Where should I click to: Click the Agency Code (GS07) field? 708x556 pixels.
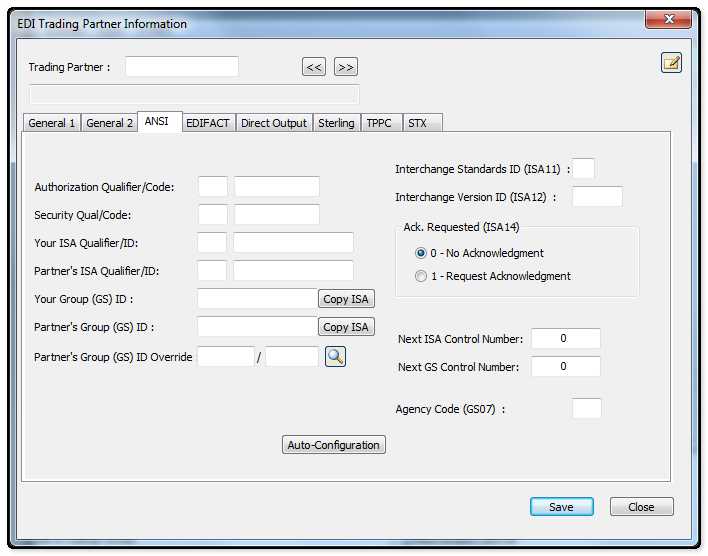pos(586,408)
